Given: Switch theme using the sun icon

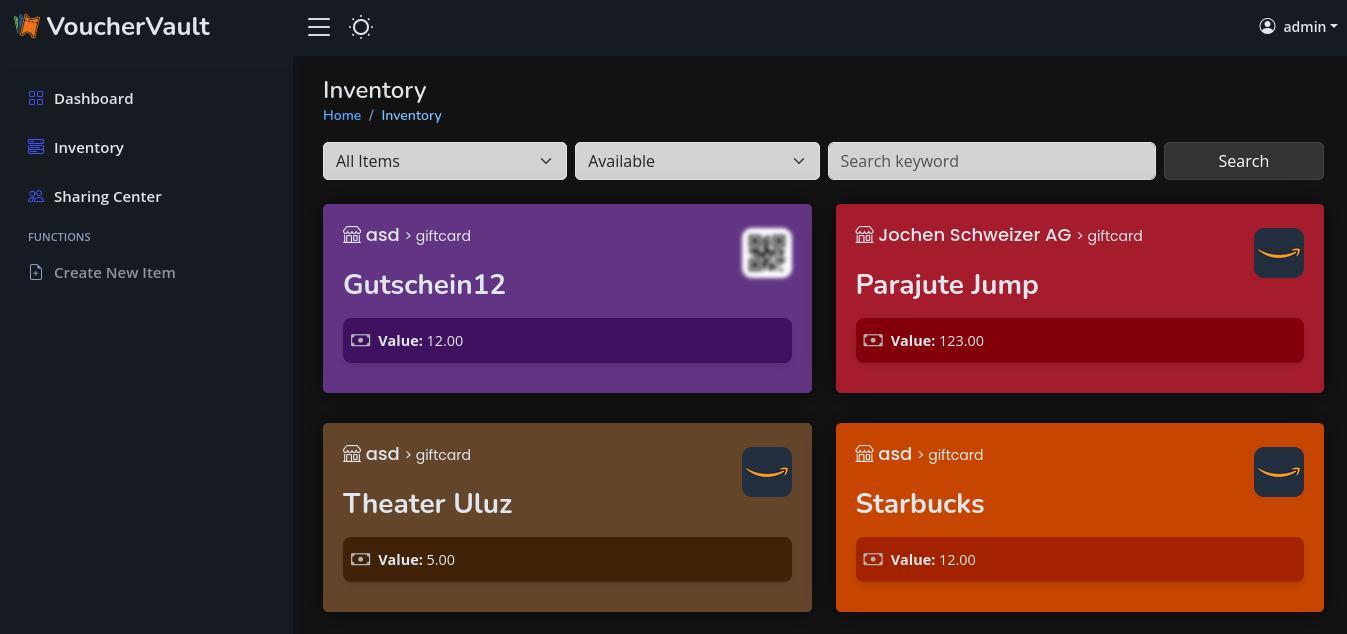Looking at the screenshot, I should coord(361,27).
